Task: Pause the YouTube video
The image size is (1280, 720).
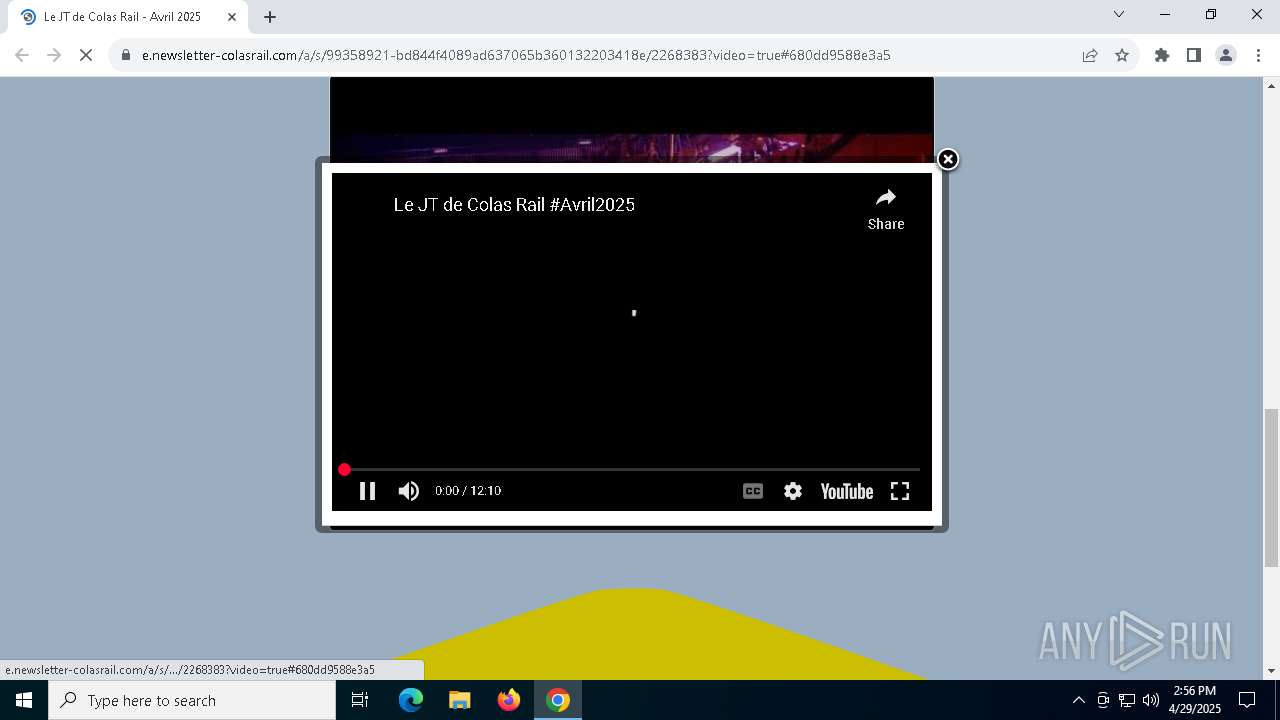Action: coord(367,491)
